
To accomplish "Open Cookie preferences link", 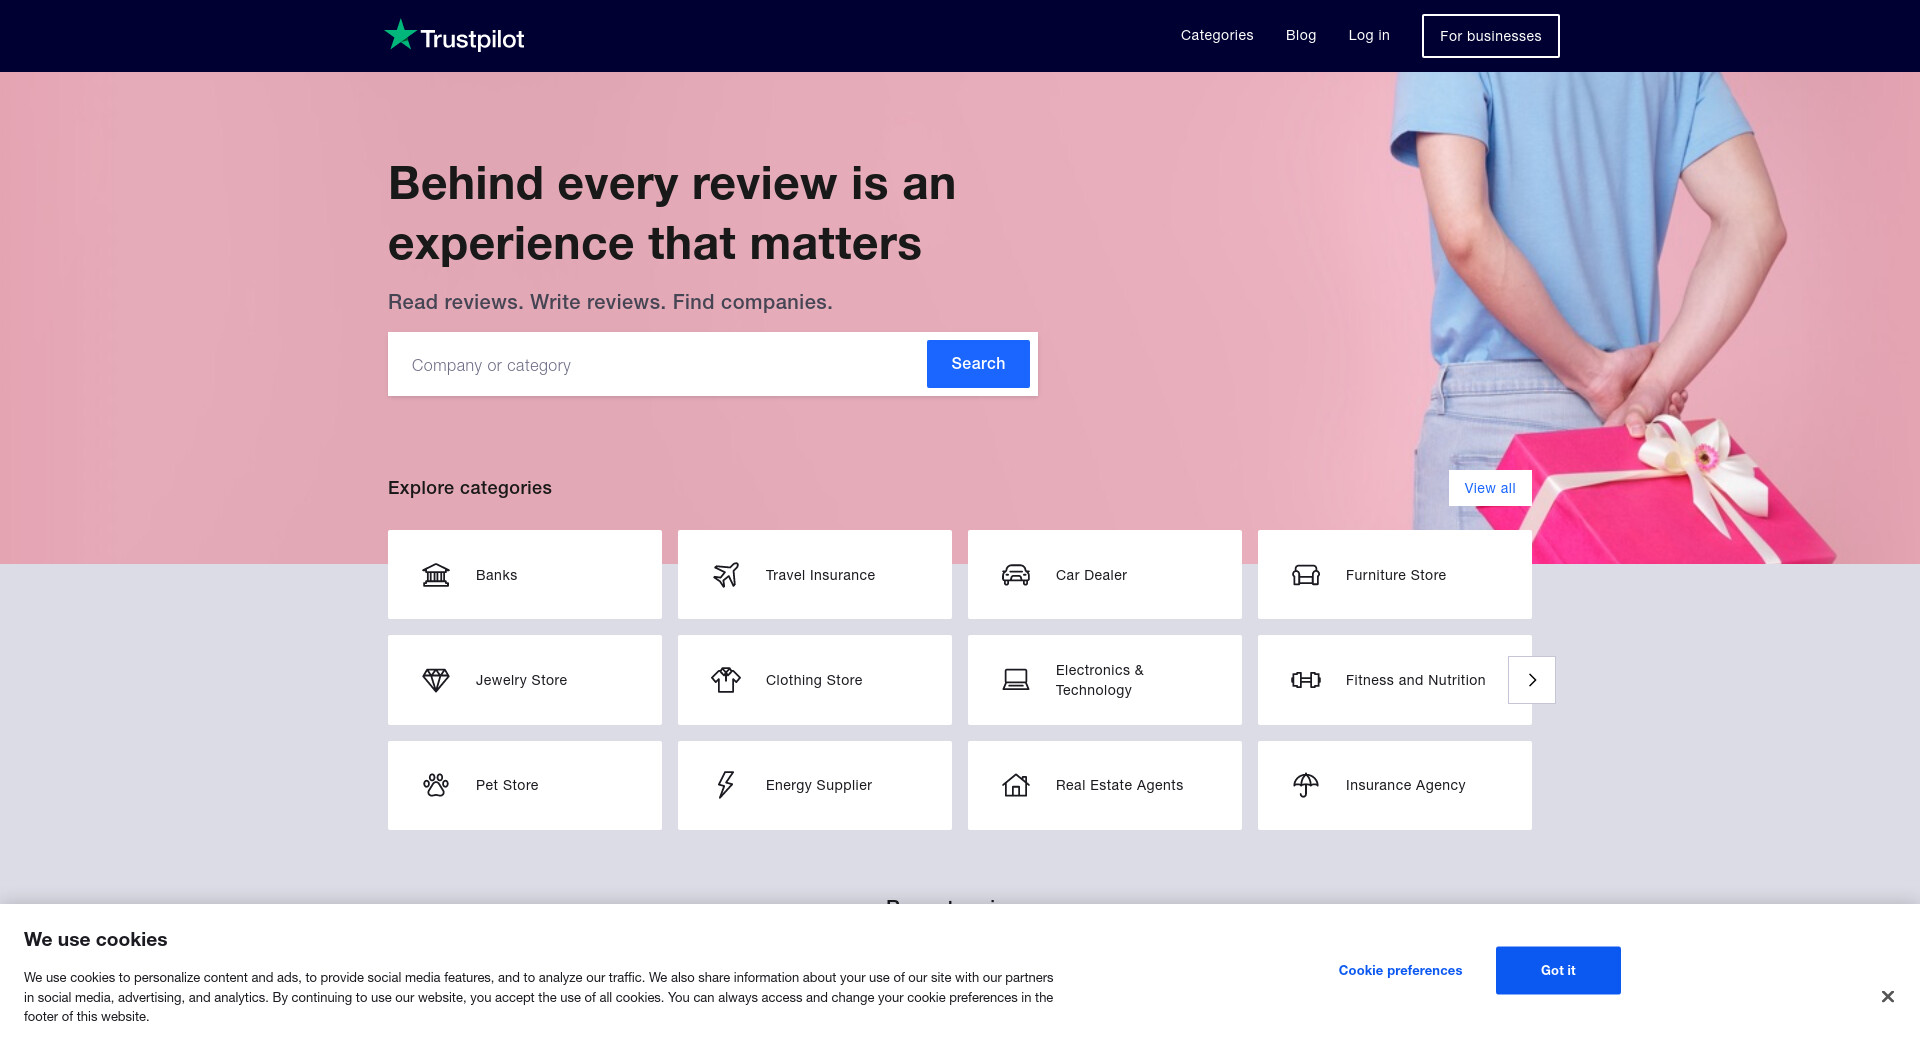I will pos(1400,970).
